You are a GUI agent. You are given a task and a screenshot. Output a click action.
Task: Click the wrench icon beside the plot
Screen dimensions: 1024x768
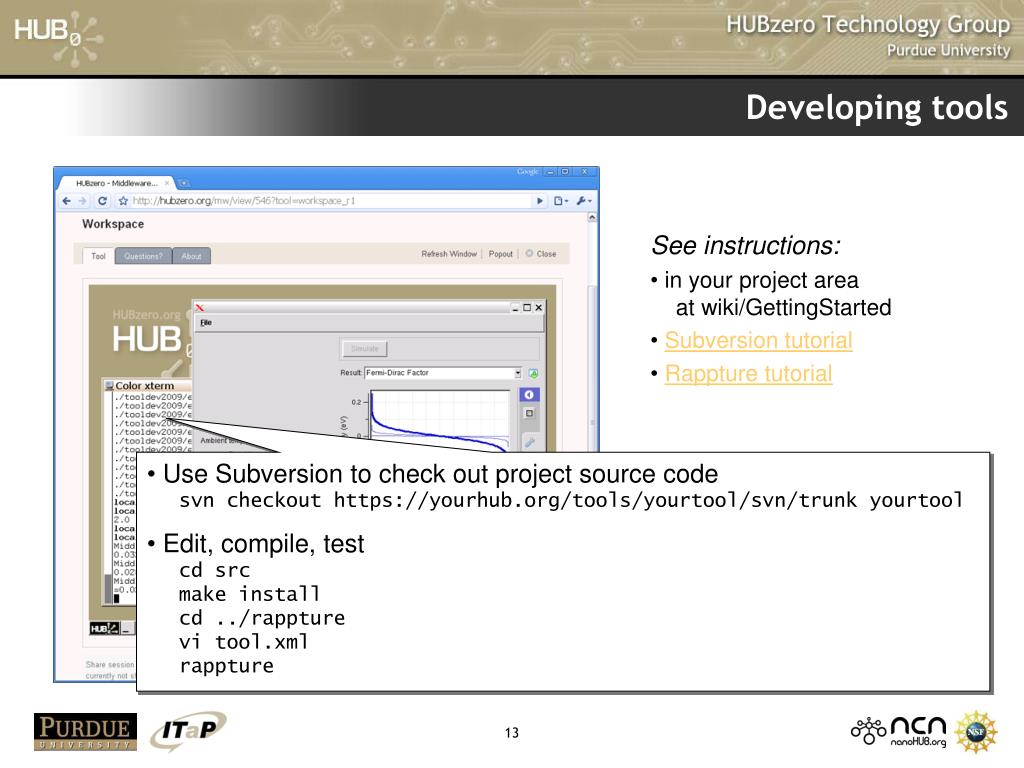[529, 442]
